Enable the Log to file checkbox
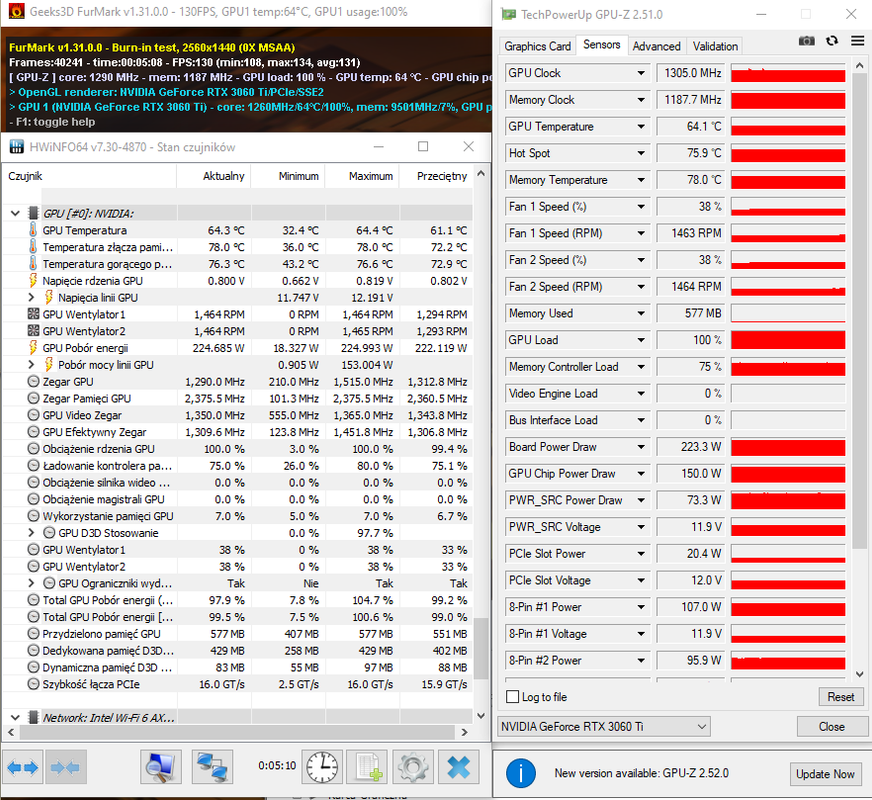 click(x=513, y=697)
